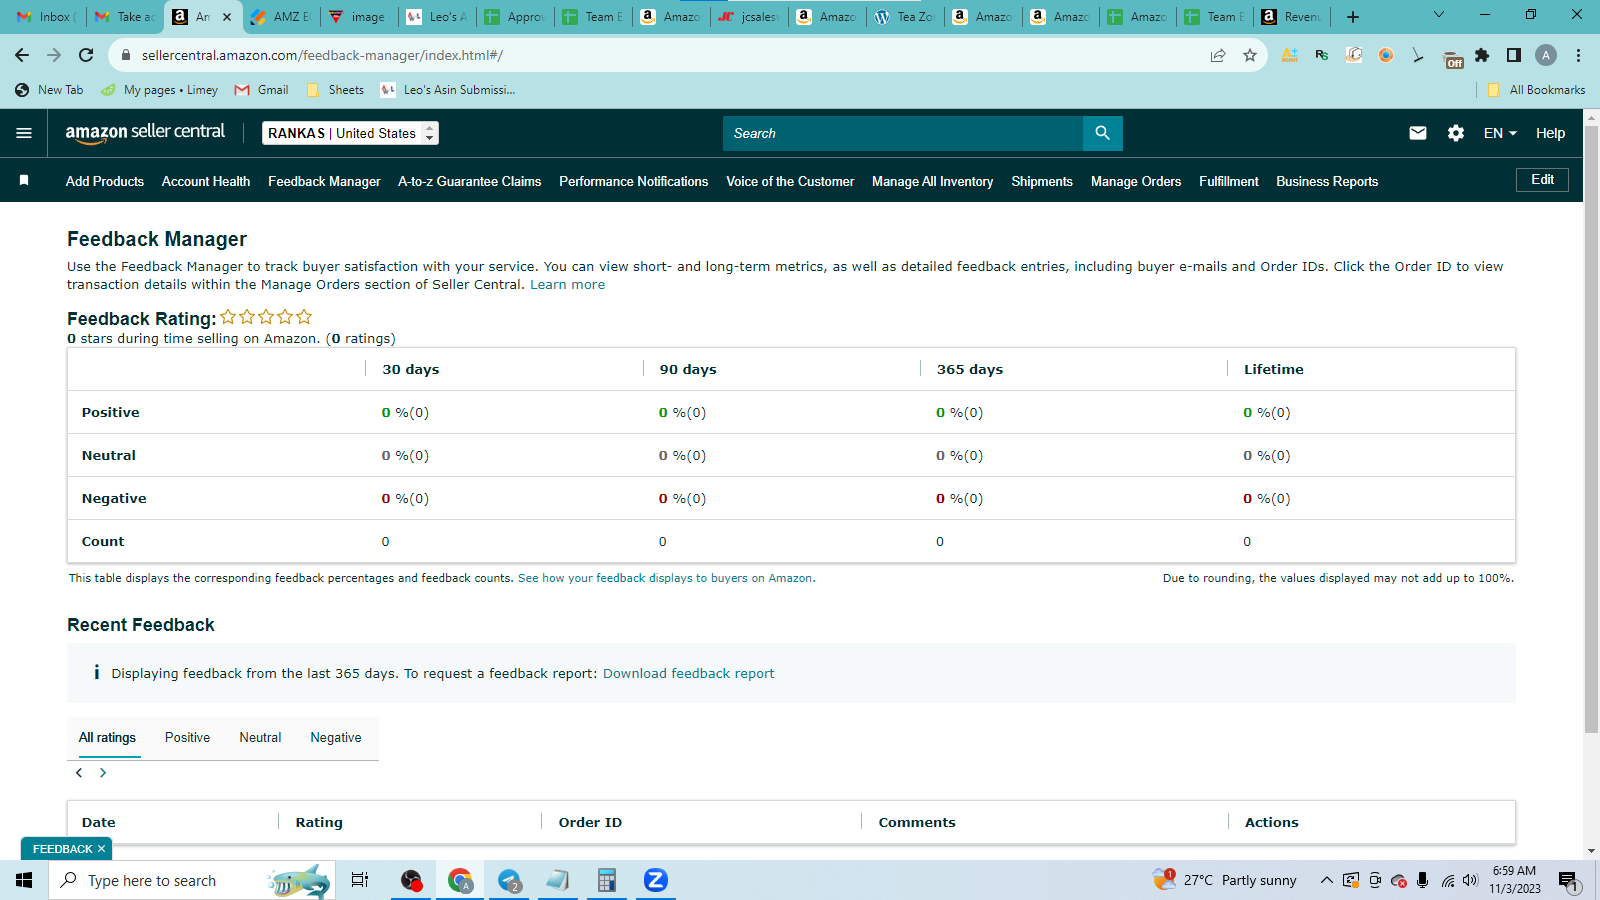Click the bookmark flag icon in nav bar
This screenshot has width=1600, height=900.
point(24,181)
